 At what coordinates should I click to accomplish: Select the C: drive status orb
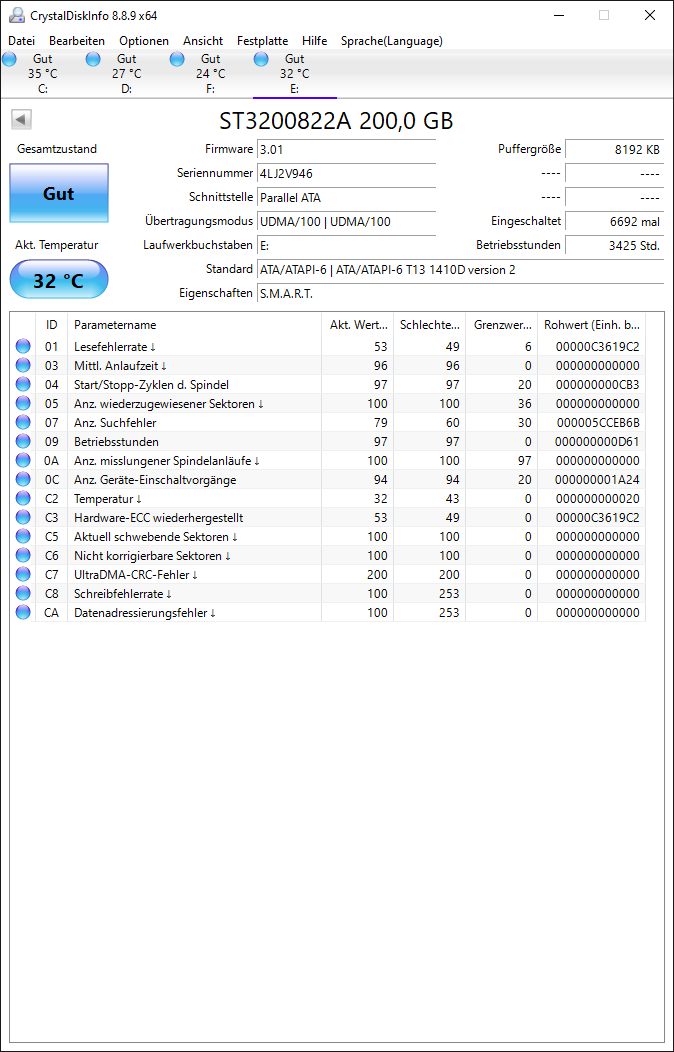click(9, 59)
